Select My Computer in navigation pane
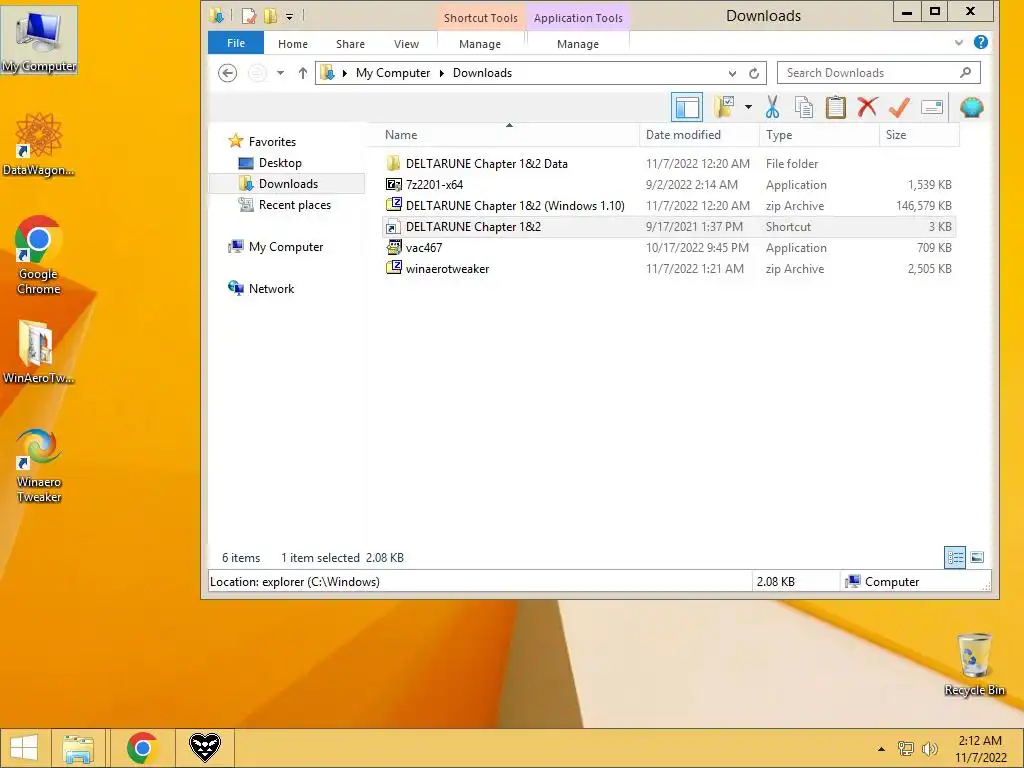Screen dimensions: 1024x768 (285, 247)
